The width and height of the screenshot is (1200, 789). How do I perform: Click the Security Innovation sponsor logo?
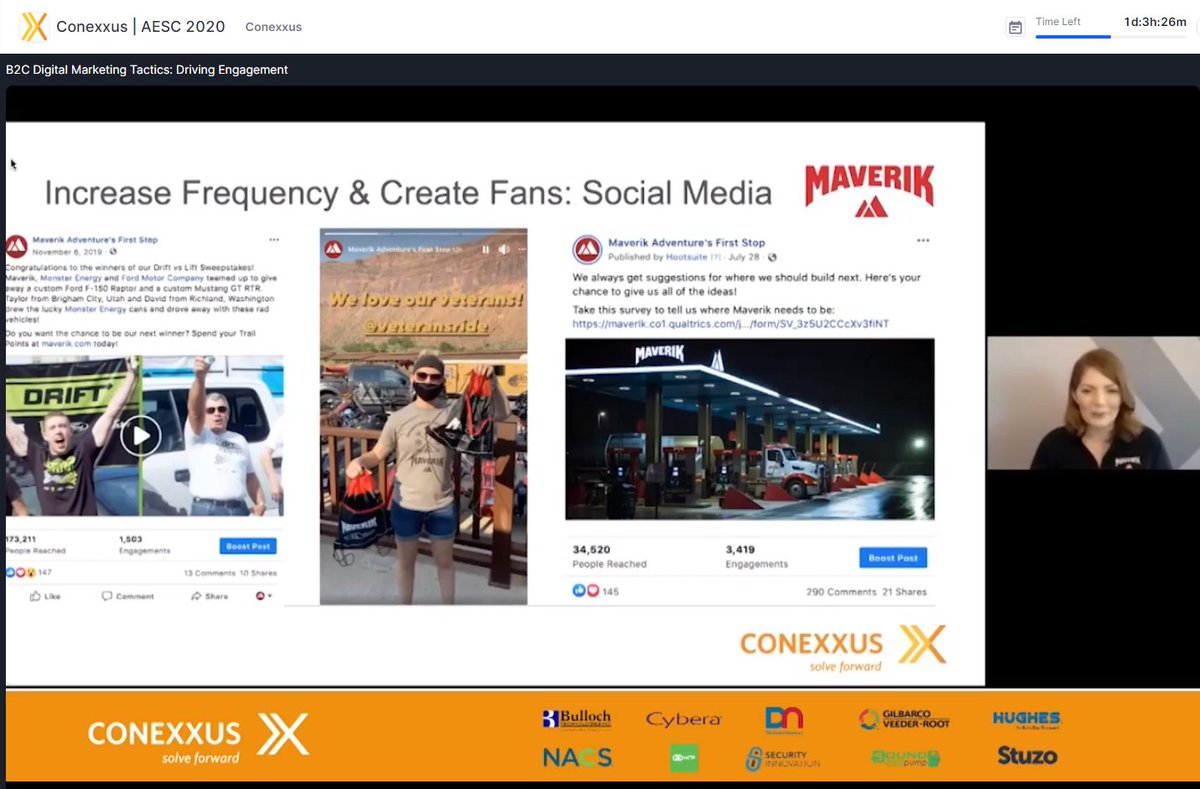tap(783, 759)
